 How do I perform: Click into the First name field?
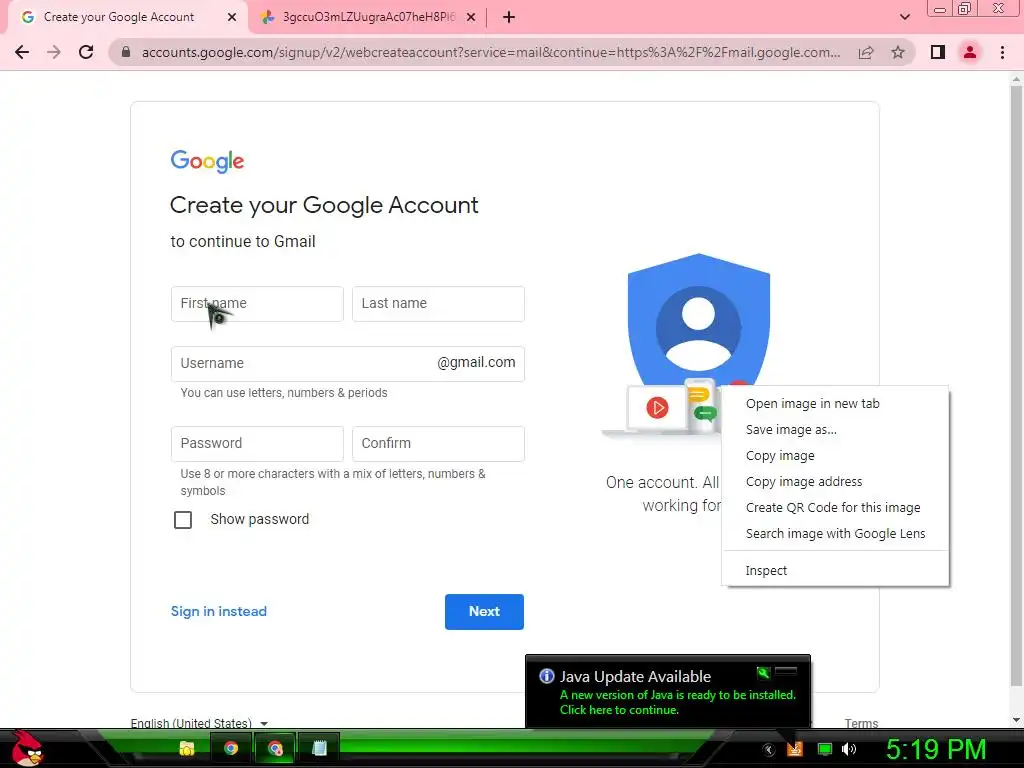click(x=257, y=304)
